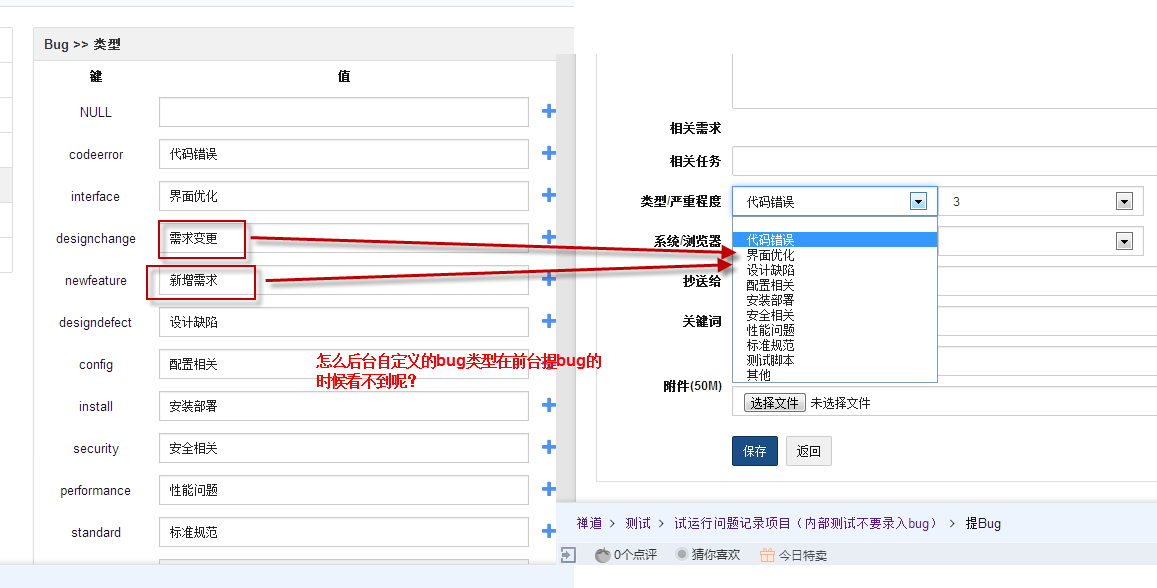Add a row after the install entry
This screenshot has height=588, width=1157.
pyautogui.click(x=548, y=405)
